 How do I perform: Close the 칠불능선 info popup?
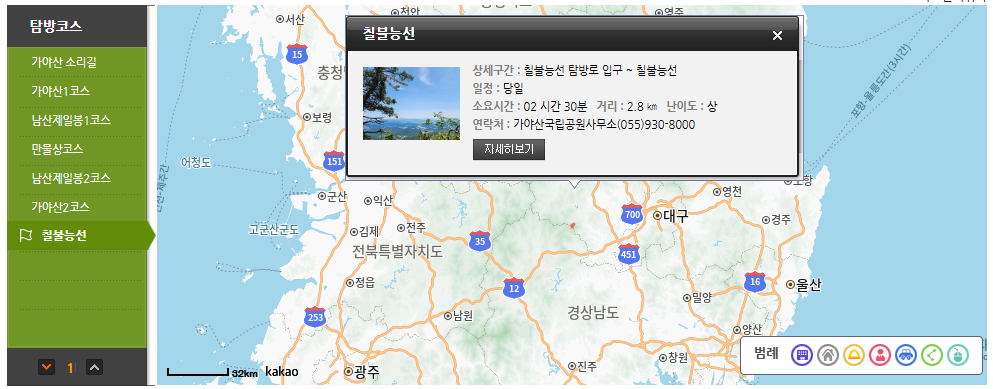tap(778, 36)
